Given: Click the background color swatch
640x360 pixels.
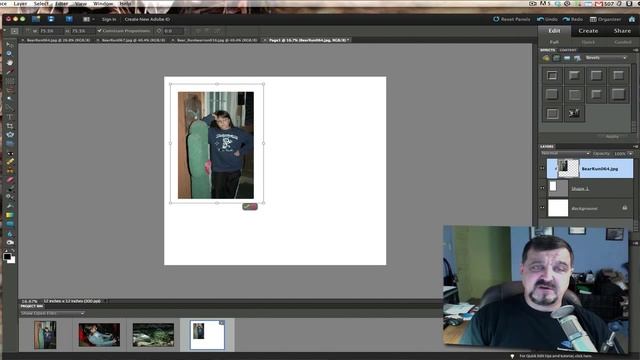Looking at the screenshot, I should pyautogui.click(x=12, y=260).
